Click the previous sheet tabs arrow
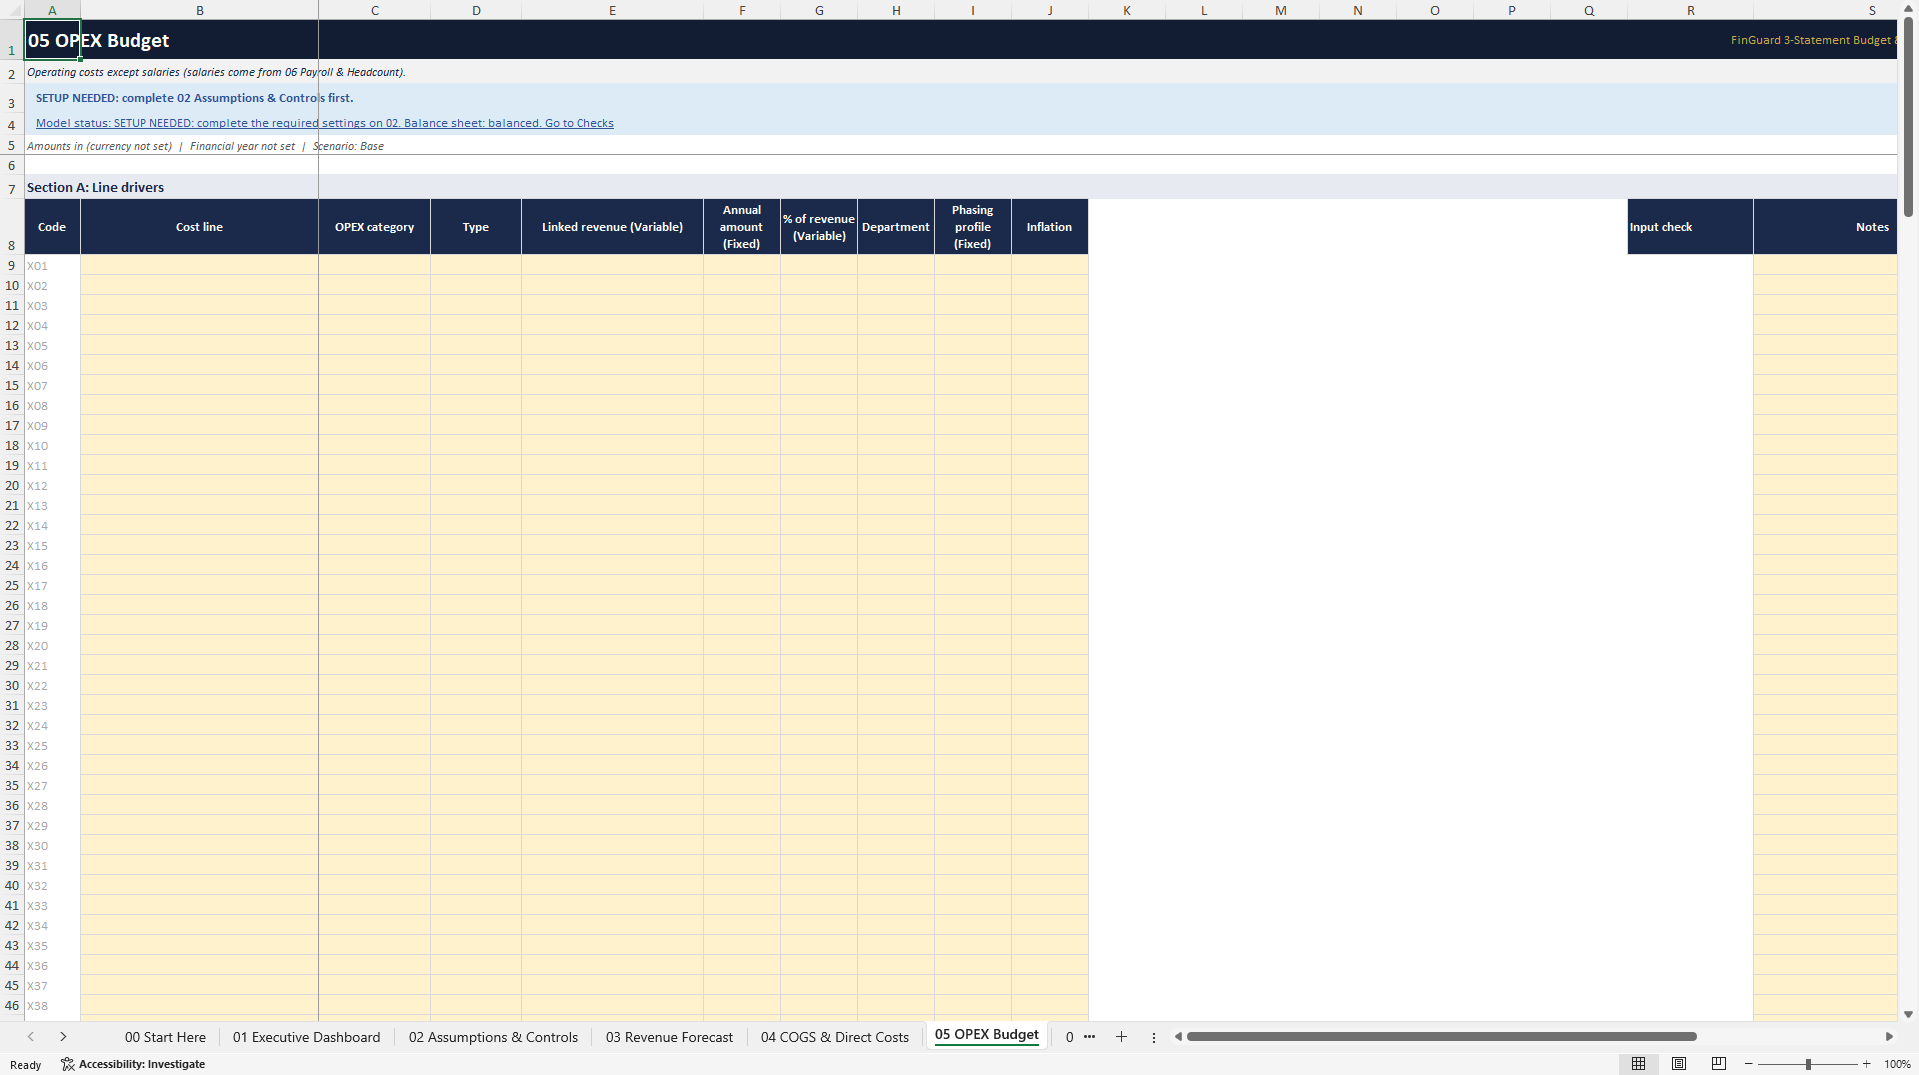Screen dimensions: 1919x1075 (31, 1037)
